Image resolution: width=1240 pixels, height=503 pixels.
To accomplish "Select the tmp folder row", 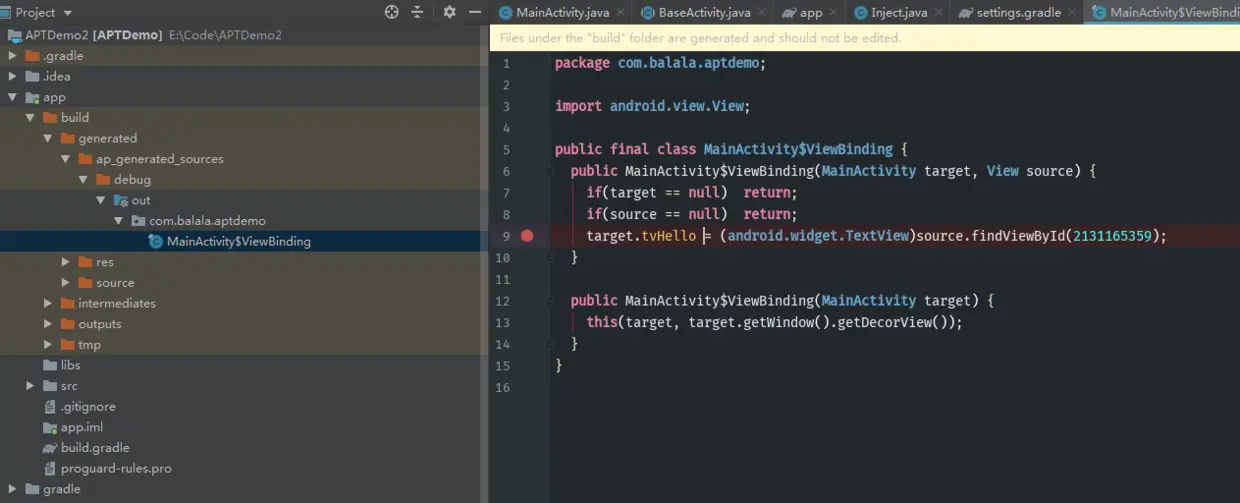I will coord(244,345).
